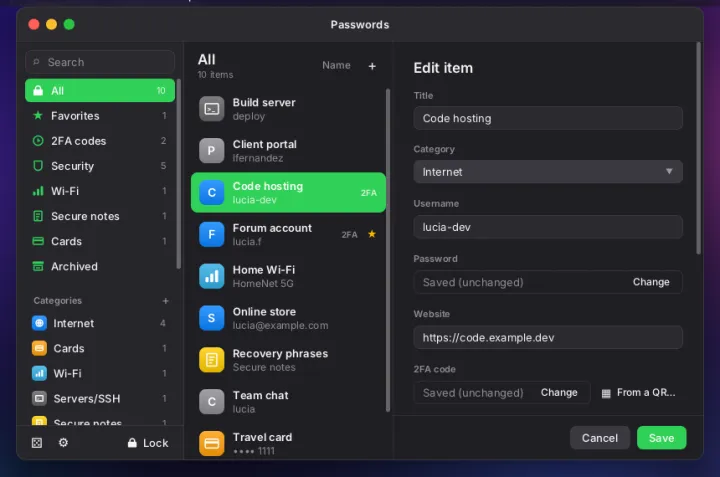Click the Search field
720x477 pixels.
tap(100, 62)
